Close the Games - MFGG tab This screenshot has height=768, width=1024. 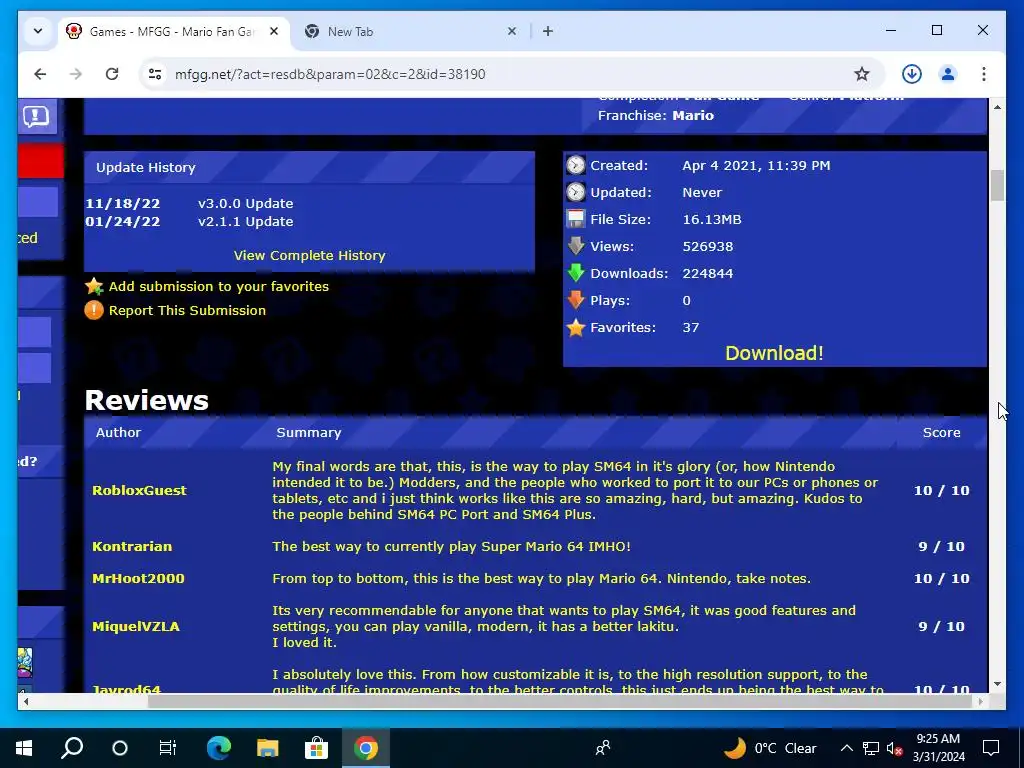274,31
